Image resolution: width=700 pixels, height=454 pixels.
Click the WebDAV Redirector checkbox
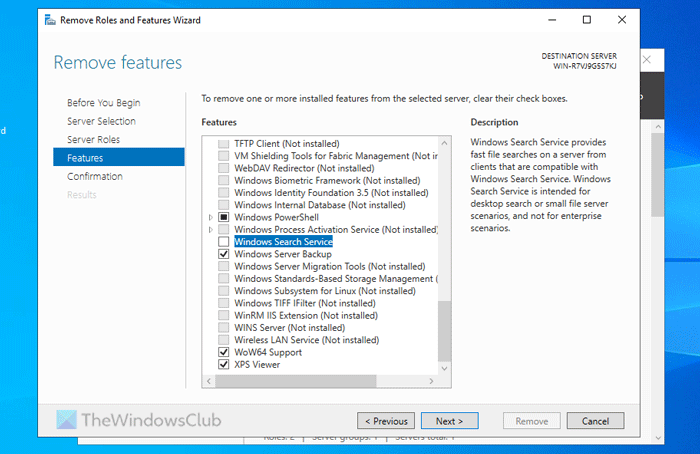(x=224, y=168)
